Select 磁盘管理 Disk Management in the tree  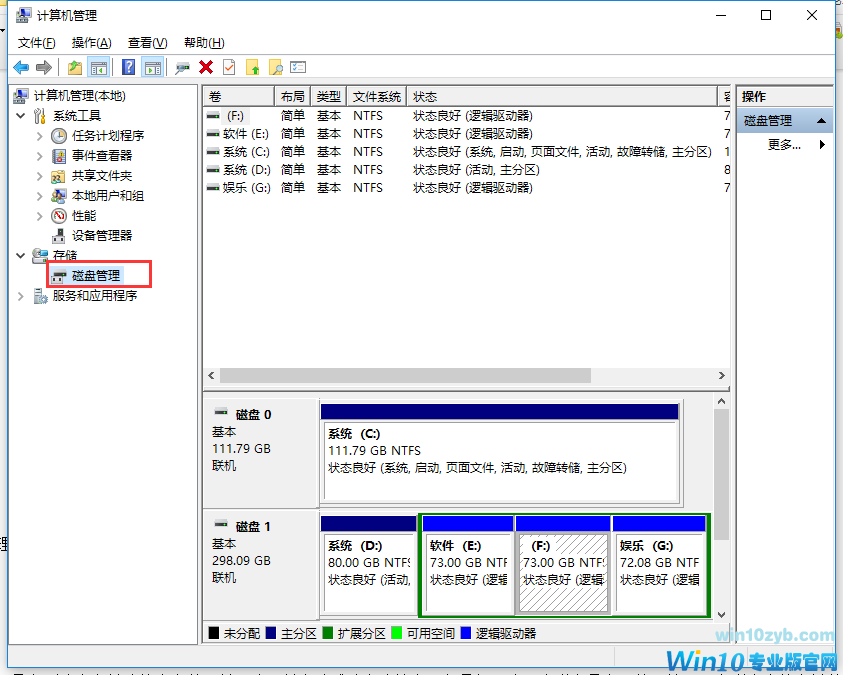point(96,275)
